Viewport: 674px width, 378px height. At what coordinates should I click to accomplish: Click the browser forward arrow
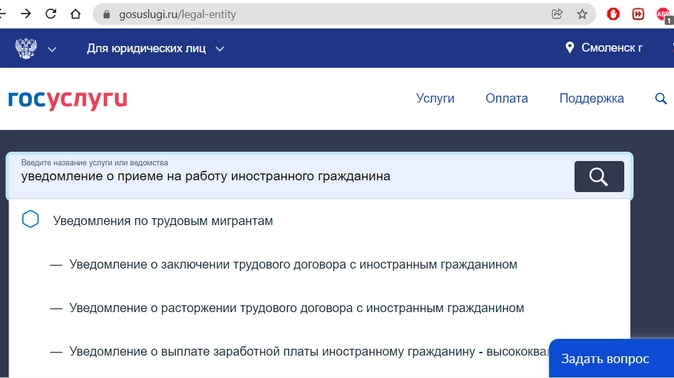click(26, 14)
